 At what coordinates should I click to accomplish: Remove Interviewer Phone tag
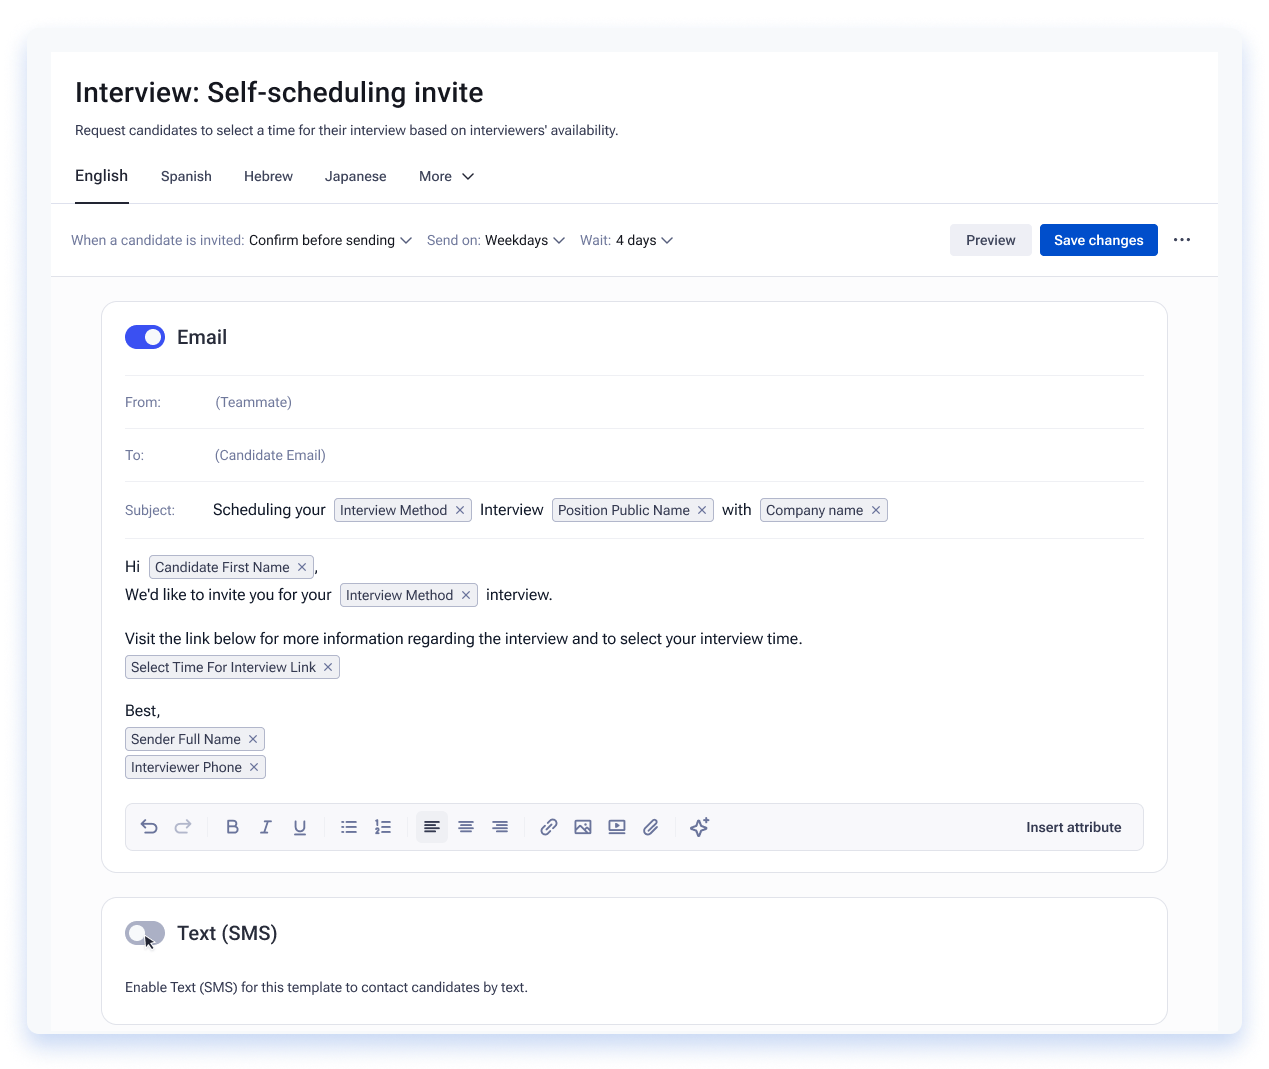[x=254, y=767]
